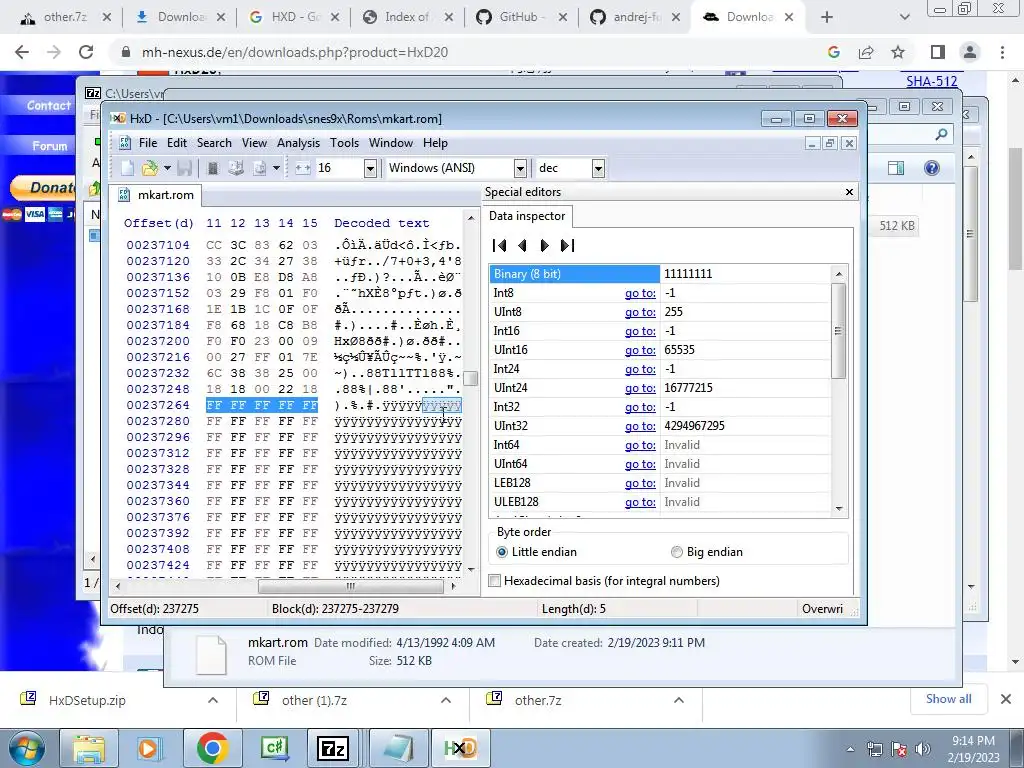This screenshot has height=768, width=1024.
Task: Jump to last byte in Data inspector
Action: click(568, 246)
